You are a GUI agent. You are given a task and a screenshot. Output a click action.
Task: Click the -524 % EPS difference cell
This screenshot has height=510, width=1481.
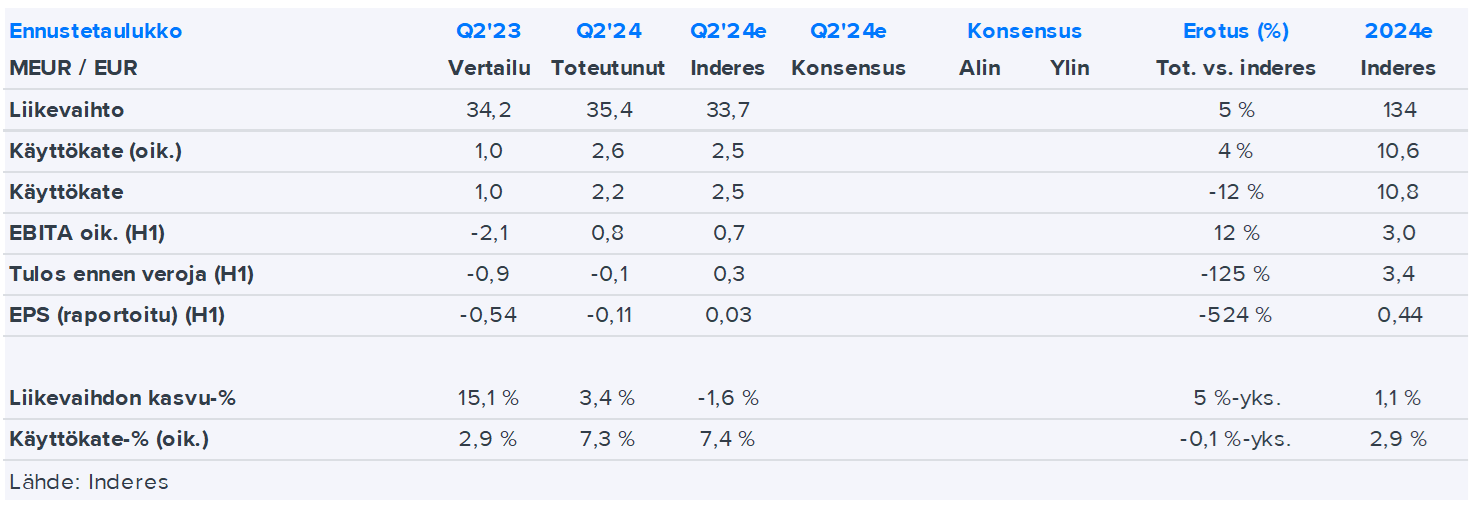click(x=1236, y=316)
